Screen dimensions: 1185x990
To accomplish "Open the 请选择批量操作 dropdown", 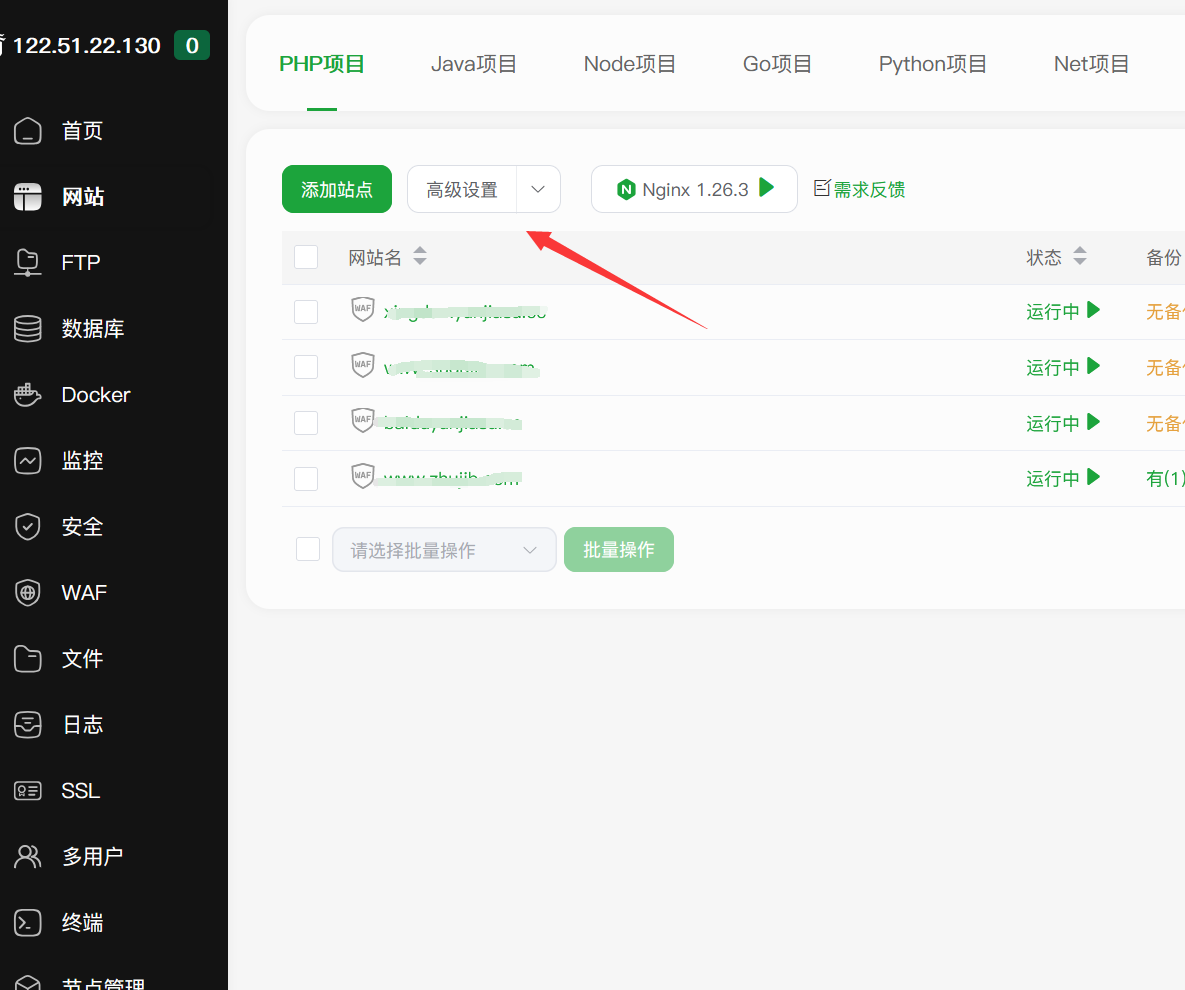I will [x=444, y=549].
